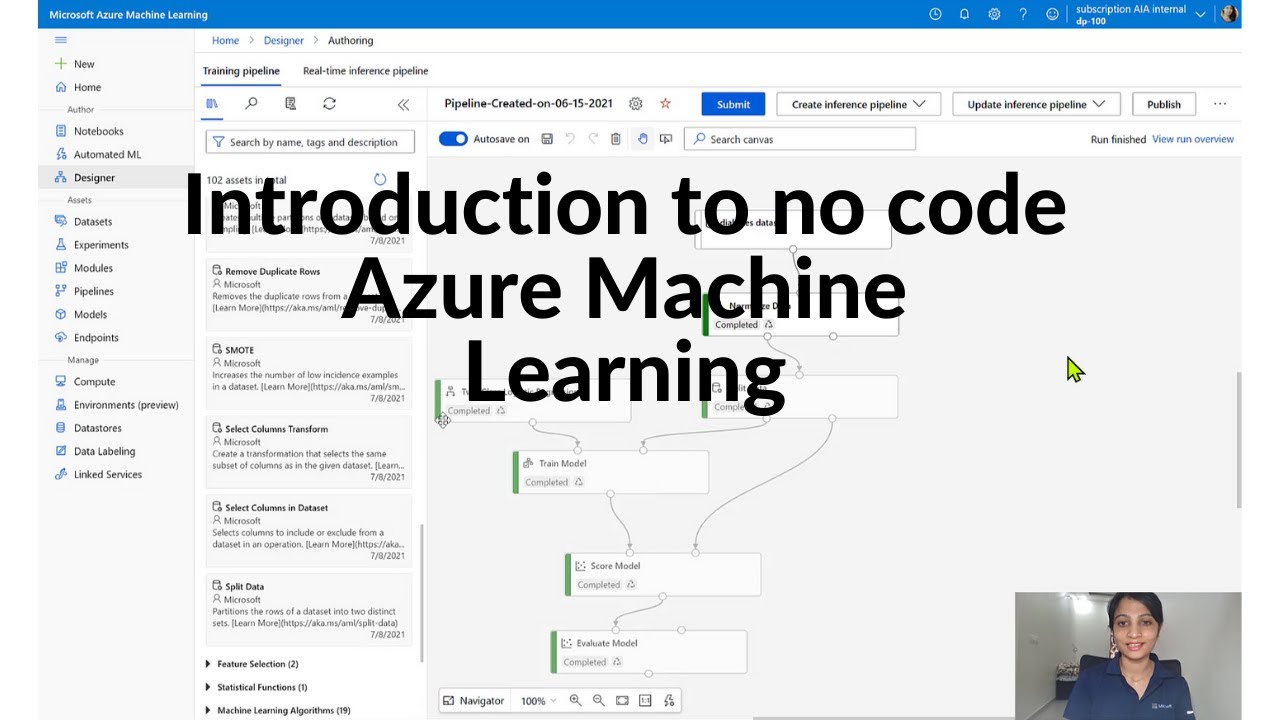Open View run overview link
Image resolution: width=1280 pixels, height=720 pixels.
point(1193,139)
